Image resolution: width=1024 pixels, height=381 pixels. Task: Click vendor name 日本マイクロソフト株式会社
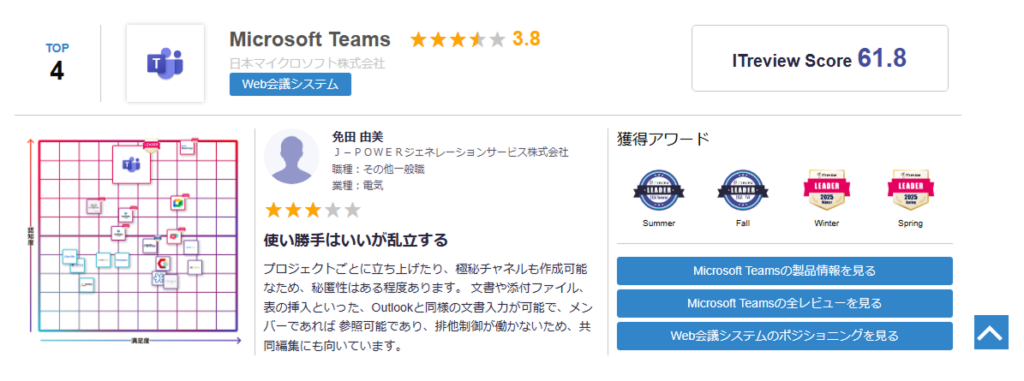[307, 64]
